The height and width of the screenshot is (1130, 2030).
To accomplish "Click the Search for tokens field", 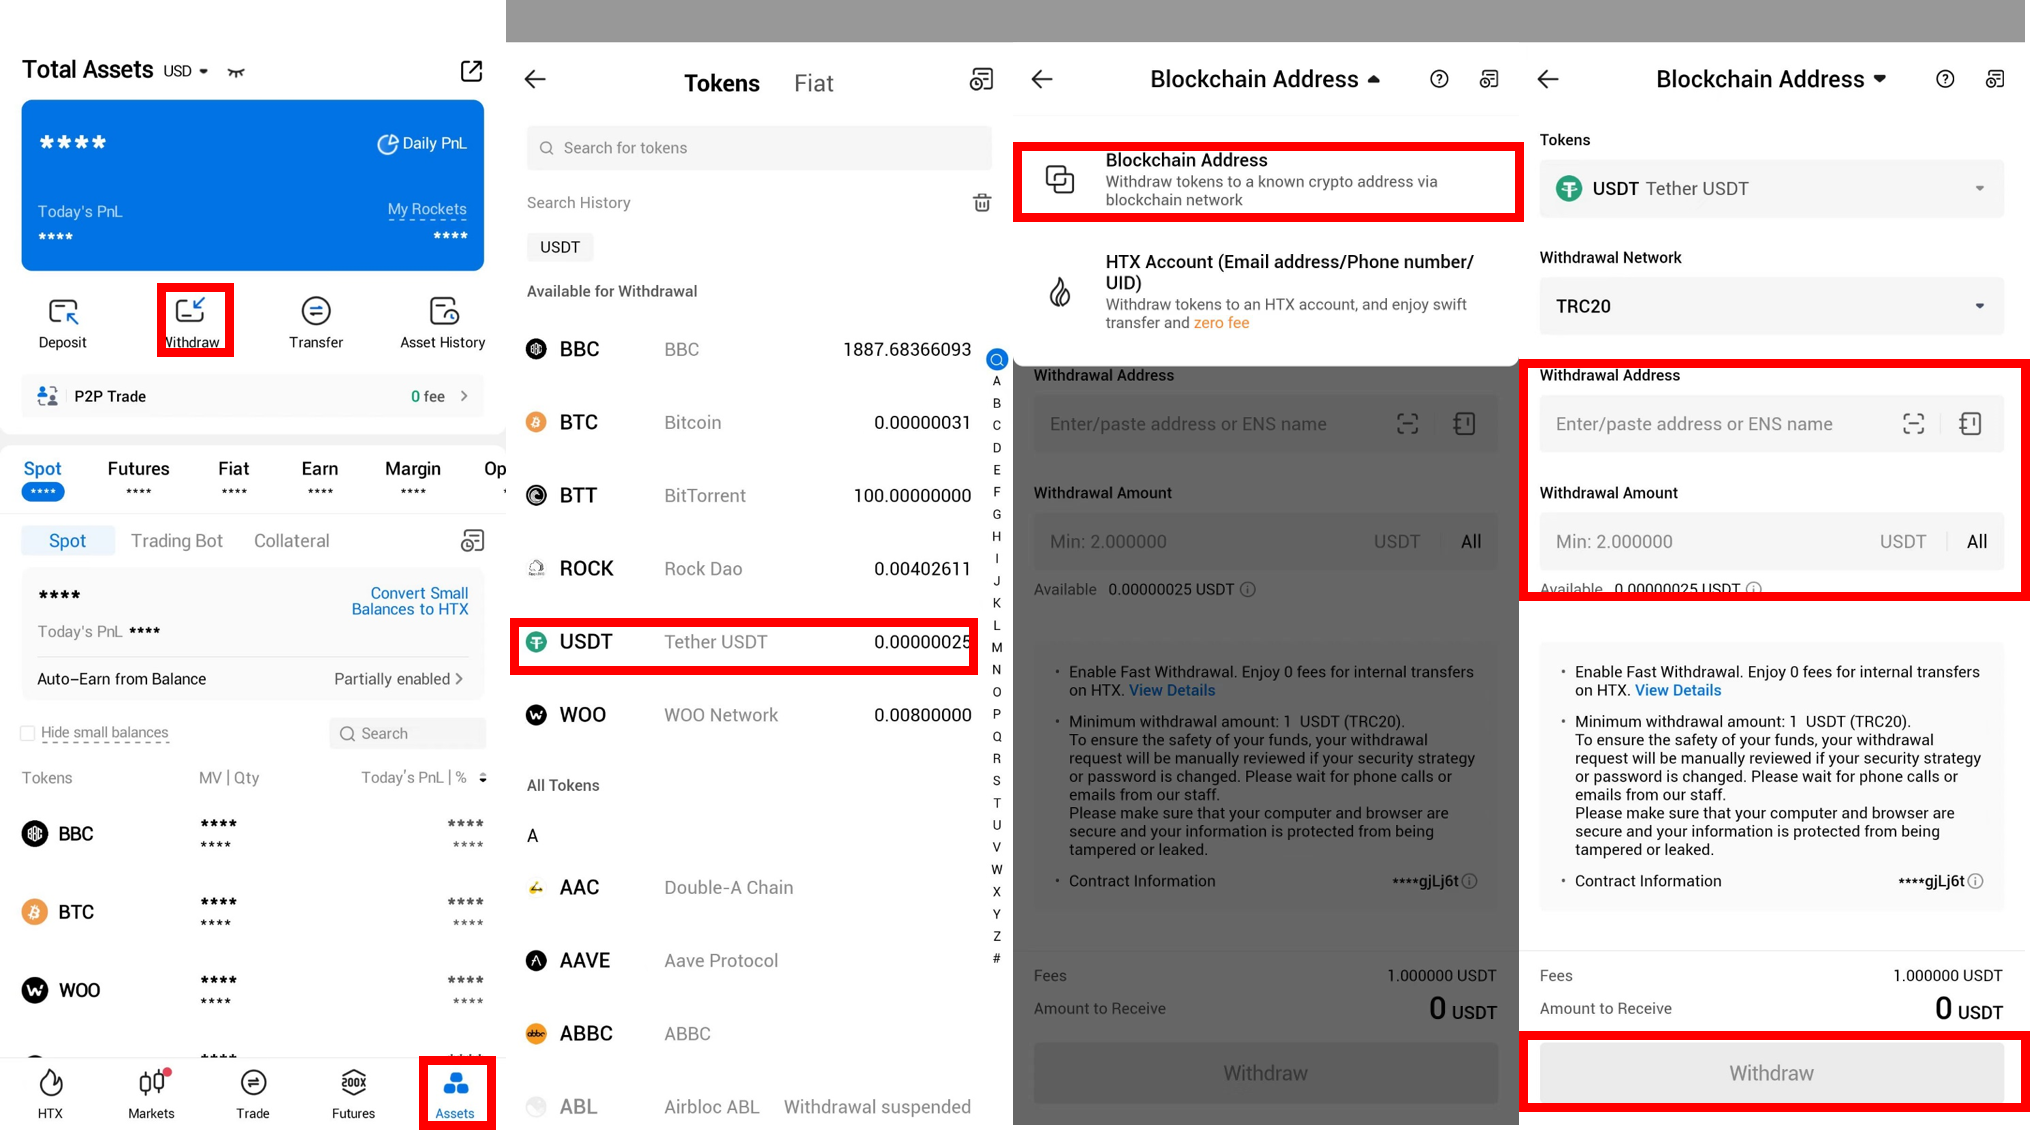I will (759, 148).
